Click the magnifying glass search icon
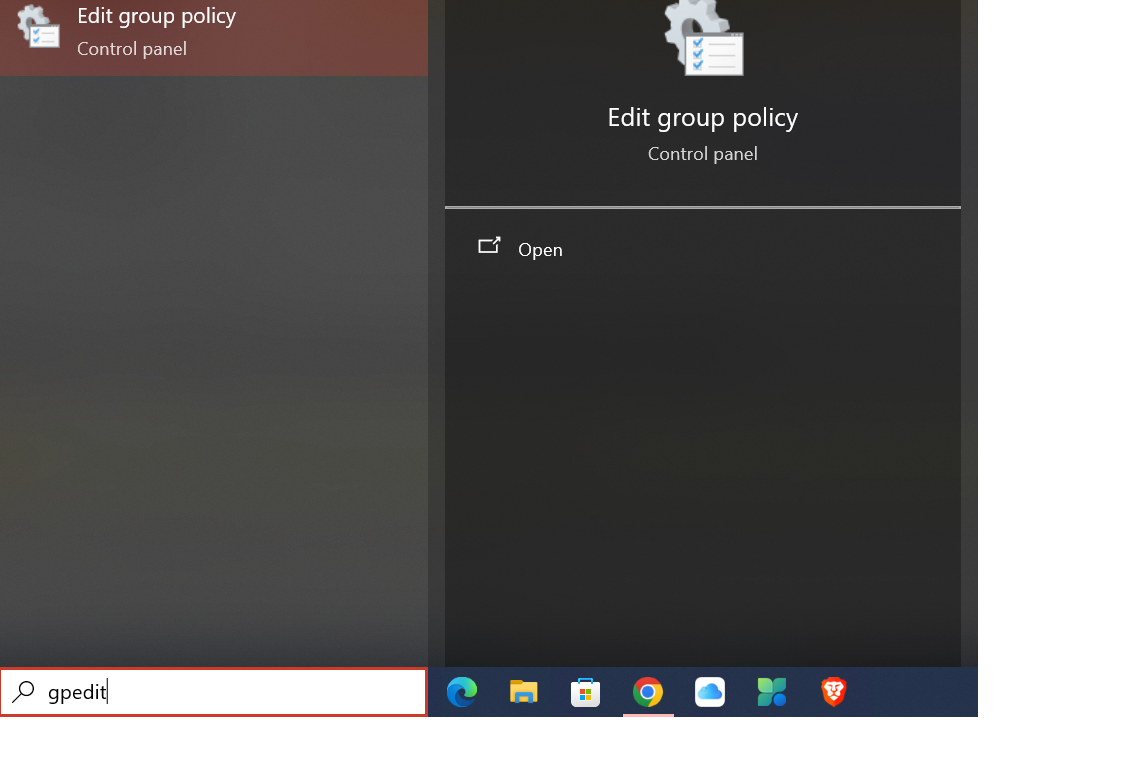Screen dimensions: 1138x757 (23, 692)
